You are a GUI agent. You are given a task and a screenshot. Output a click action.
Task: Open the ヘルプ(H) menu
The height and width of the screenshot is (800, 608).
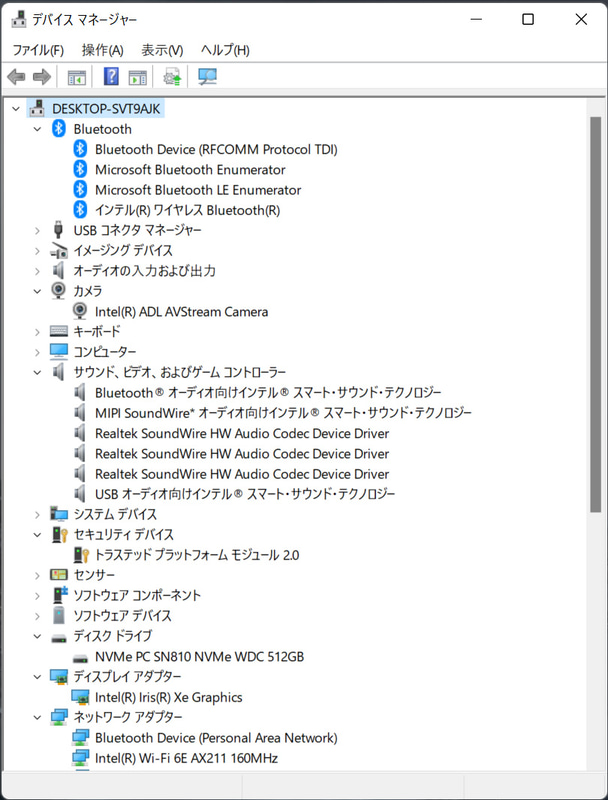coord(225,50)
